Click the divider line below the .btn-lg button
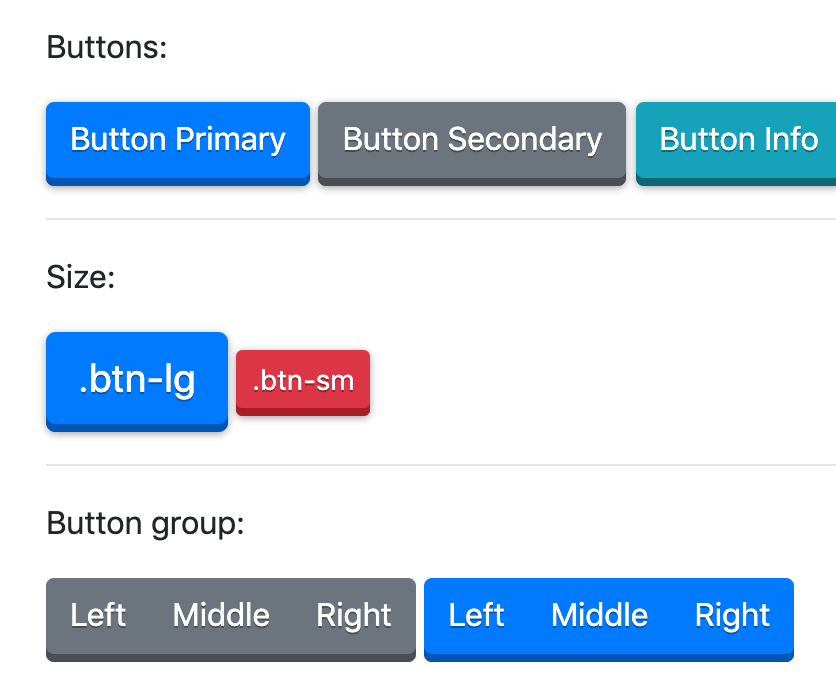This screenshot has width=836, height=696. 441,465
